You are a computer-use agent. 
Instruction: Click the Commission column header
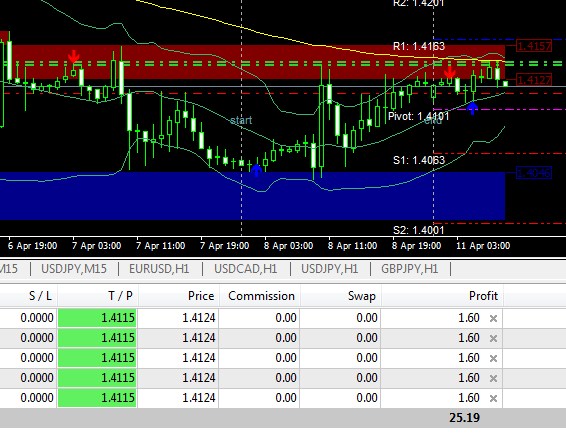(x=260, y=296)
